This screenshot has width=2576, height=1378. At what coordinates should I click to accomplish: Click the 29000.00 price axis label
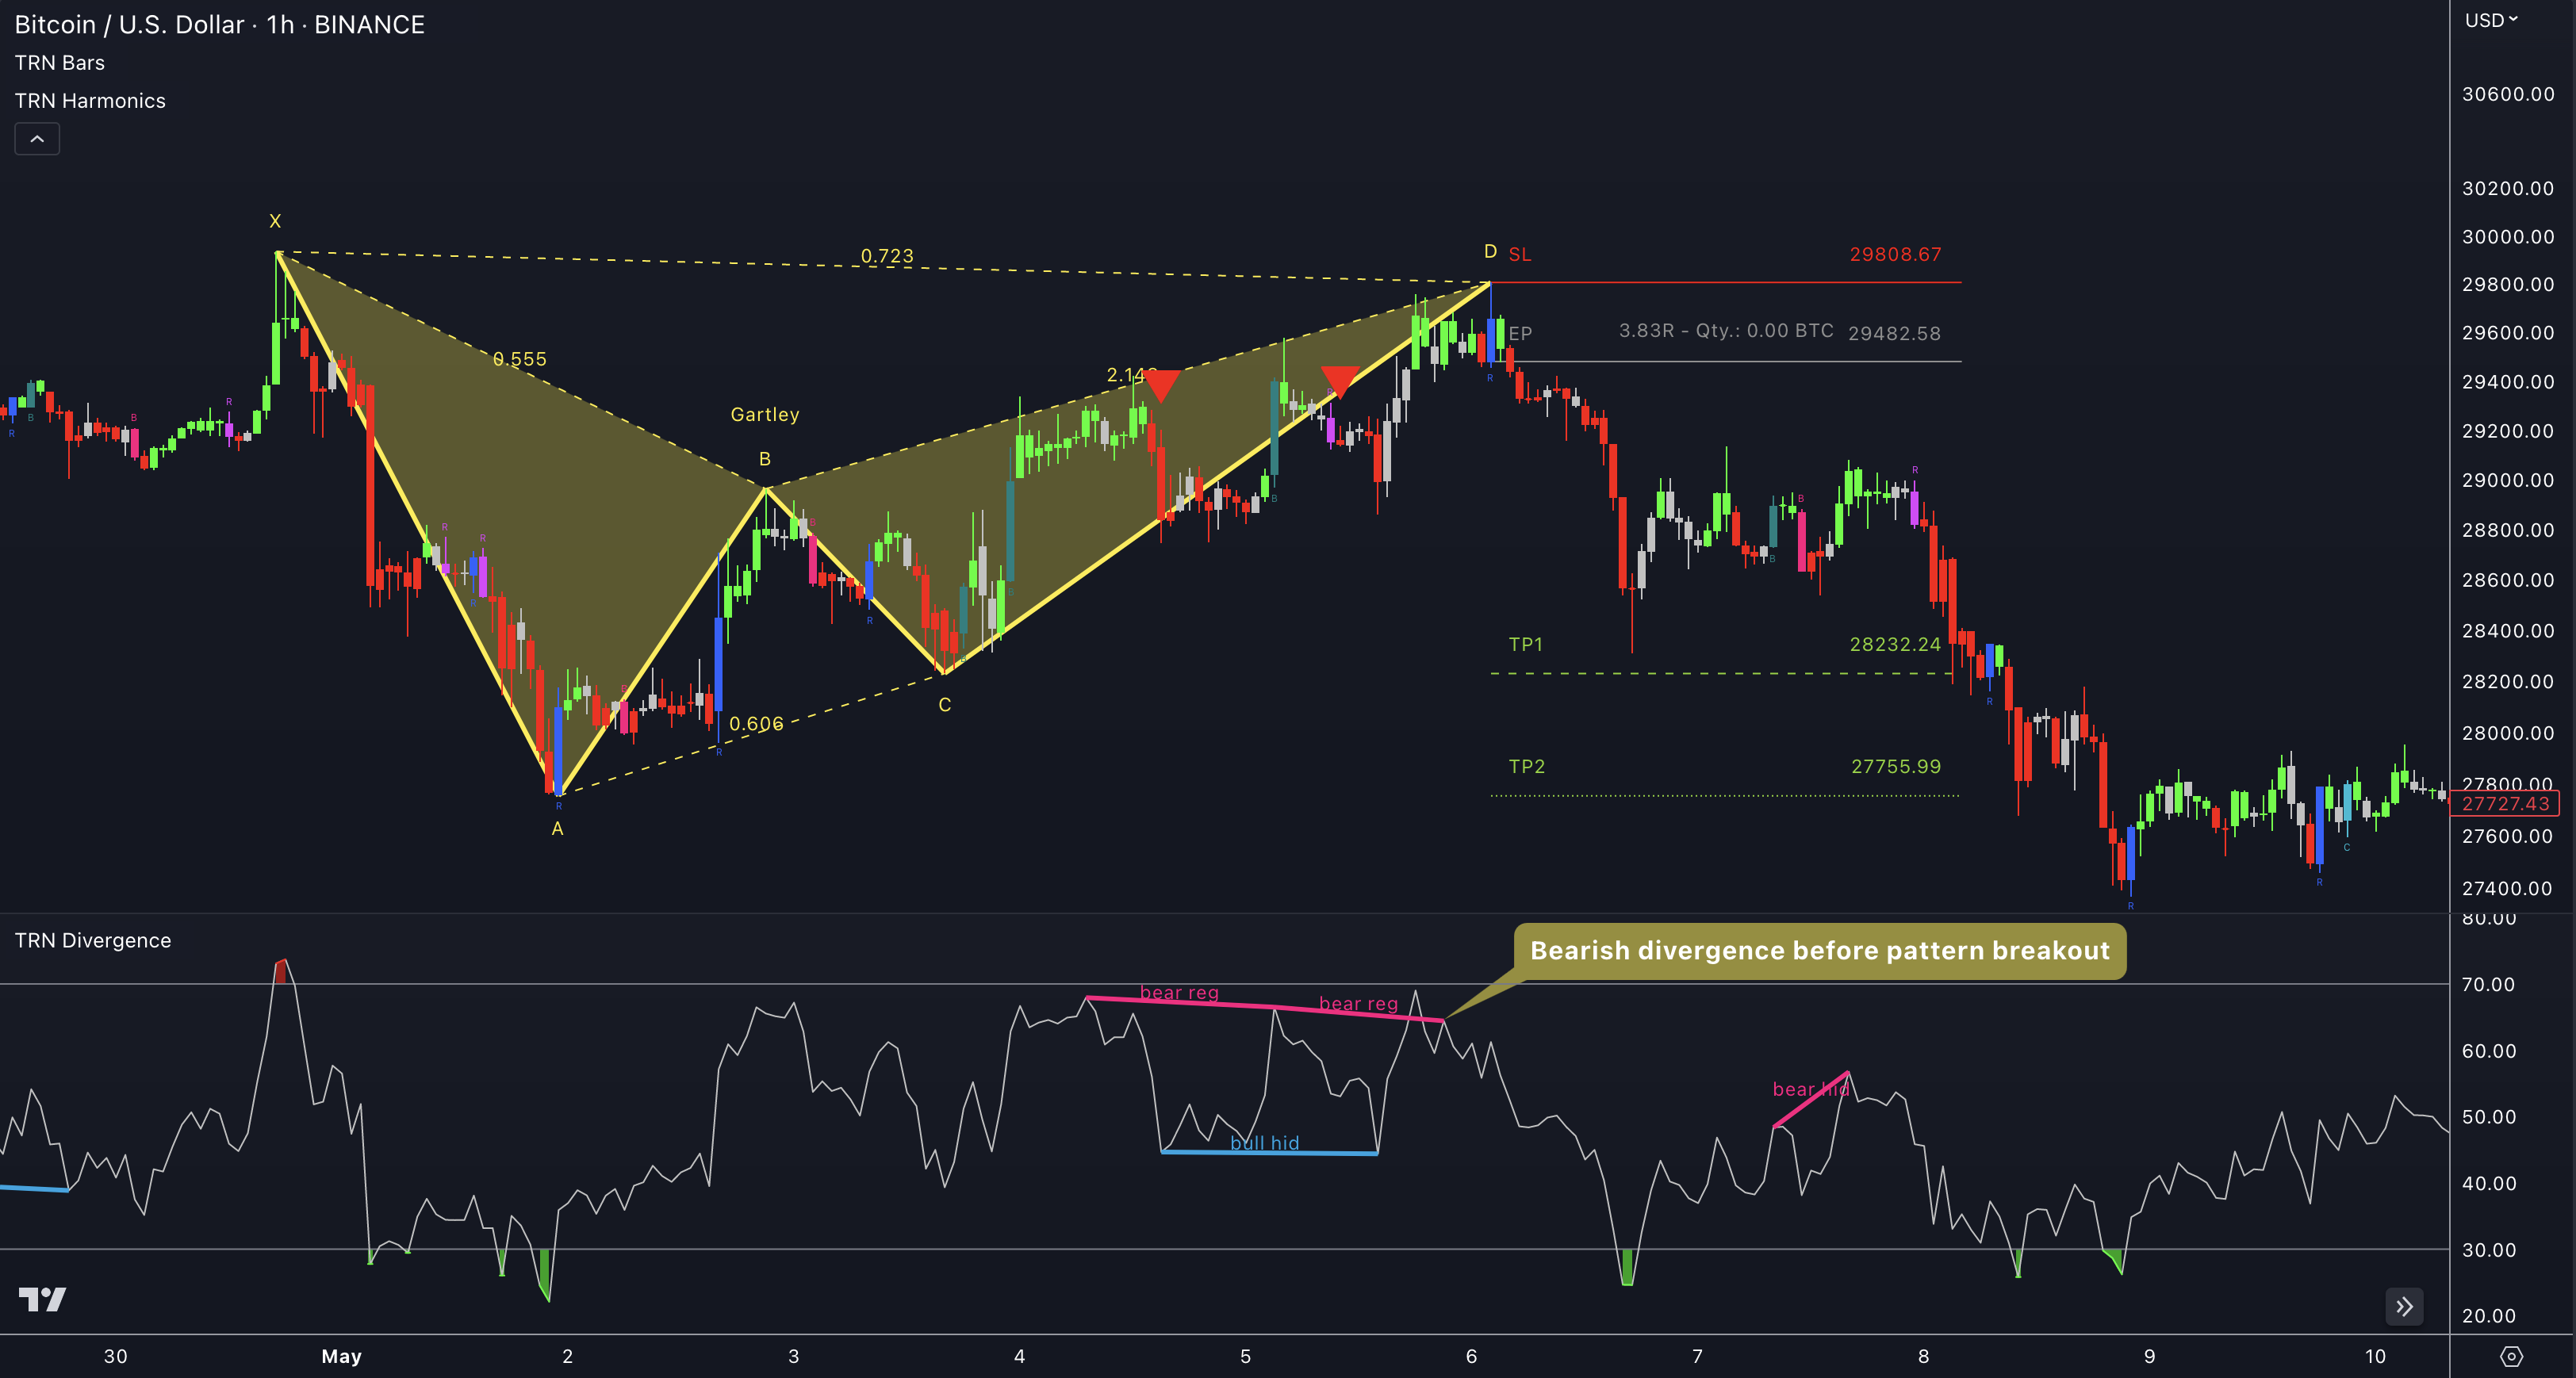[2508, 480]
